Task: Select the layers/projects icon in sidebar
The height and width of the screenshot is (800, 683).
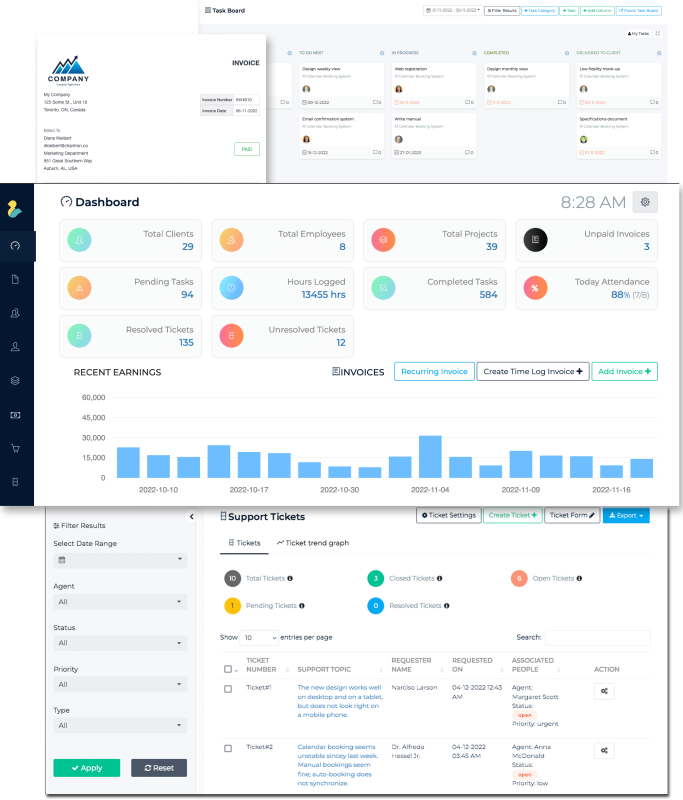Action: click(x=16, y=381)
